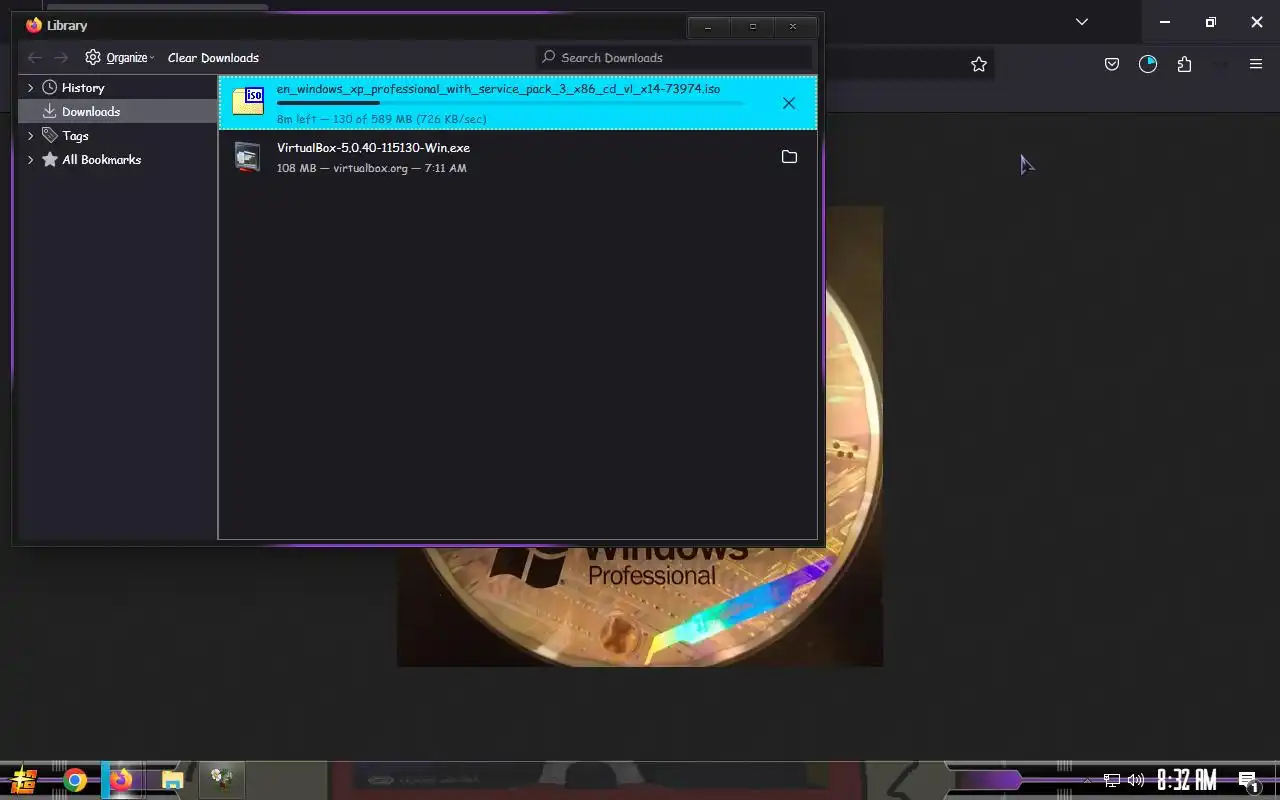The height and width of the screenshot is (800, 1280).
Task: Click the VirtualBox-5.0.40-115130-Win.exe filename
Action: [x=373, y=148]
